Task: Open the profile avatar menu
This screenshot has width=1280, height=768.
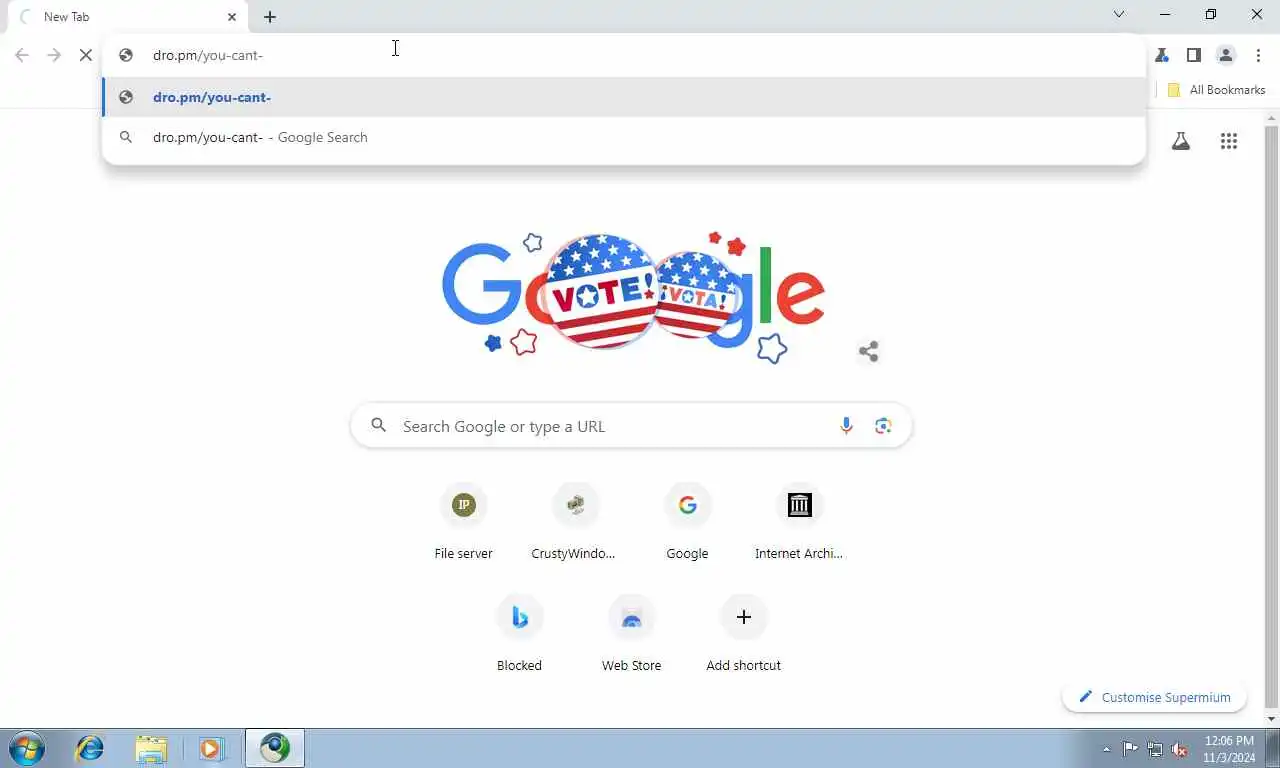Action: pos(1226,55)
